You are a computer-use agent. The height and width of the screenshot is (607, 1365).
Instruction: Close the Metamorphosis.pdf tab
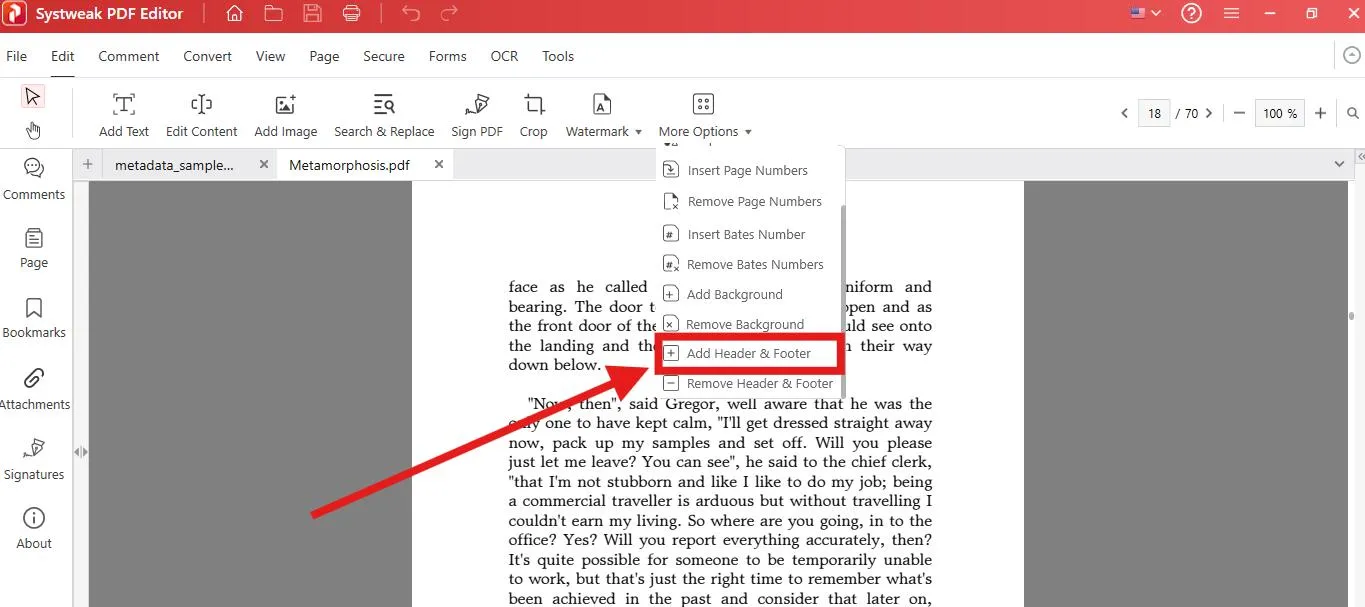(x=438, y=165)
